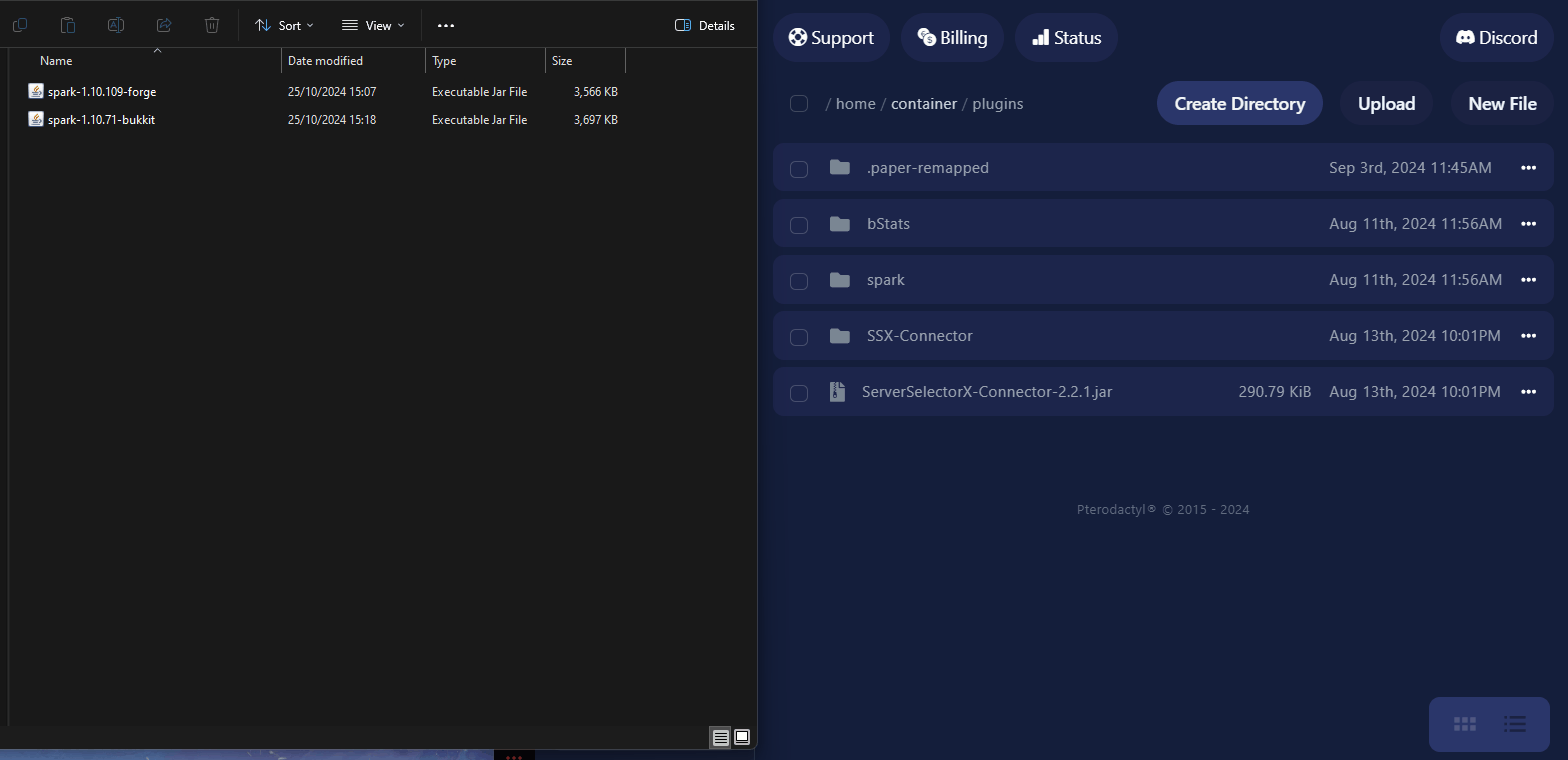Click the Rename icon in Explorer toolbar
1568x760 pixels.
point(116,25)
